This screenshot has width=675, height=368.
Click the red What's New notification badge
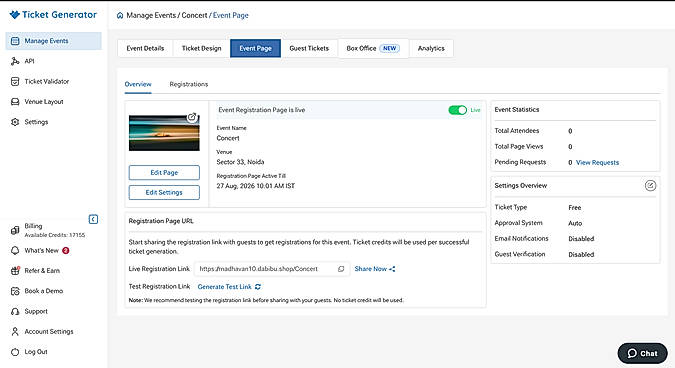click(x=65, y=250)
